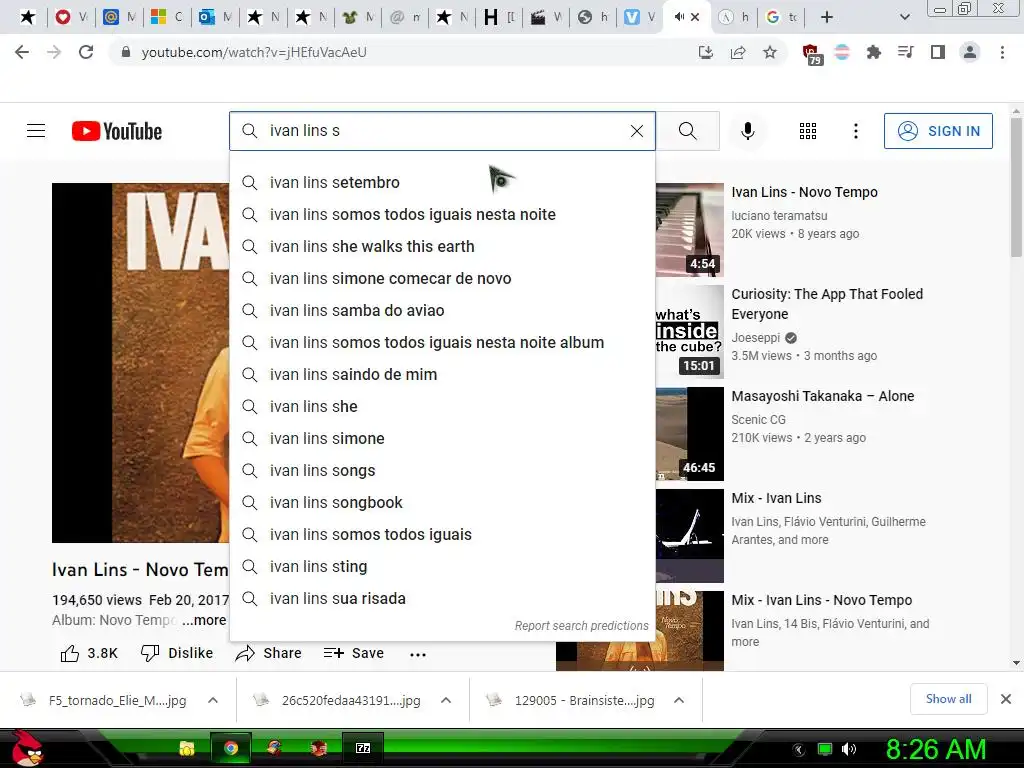Open the media control queue icon
The width and height of the screenshot is (1024, 768).
point(905,52)
